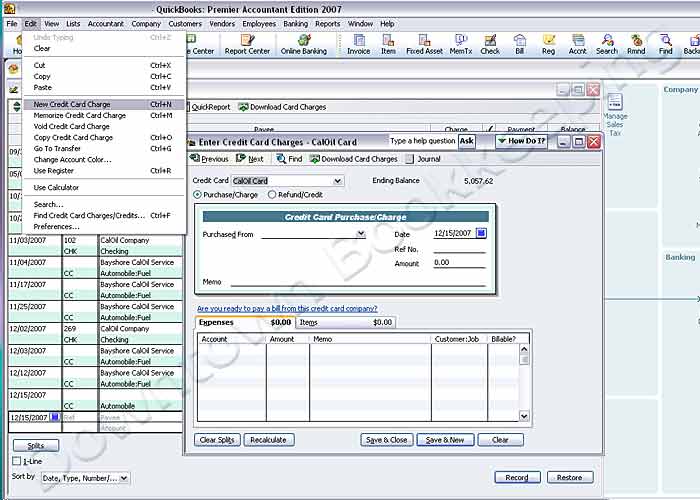Click the Search toolbar icon
The height and width of the screenshot is (500, 700).
(607, 44)
